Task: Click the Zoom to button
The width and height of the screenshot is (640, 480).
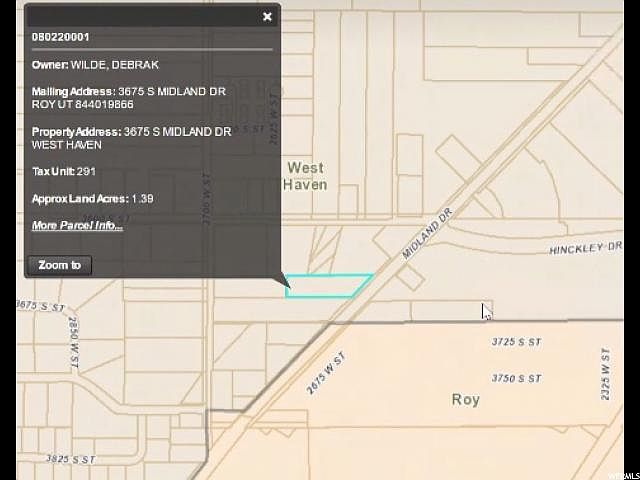Action: point(60,265)
